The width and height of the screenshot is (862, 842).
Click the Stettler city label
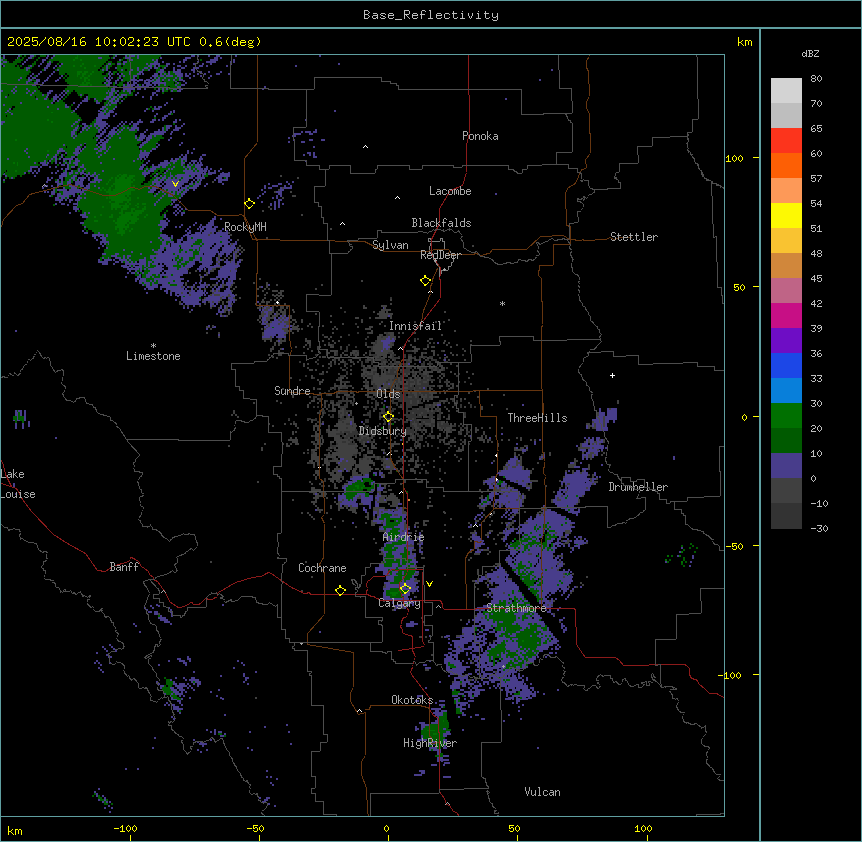[x=633, y=237]
